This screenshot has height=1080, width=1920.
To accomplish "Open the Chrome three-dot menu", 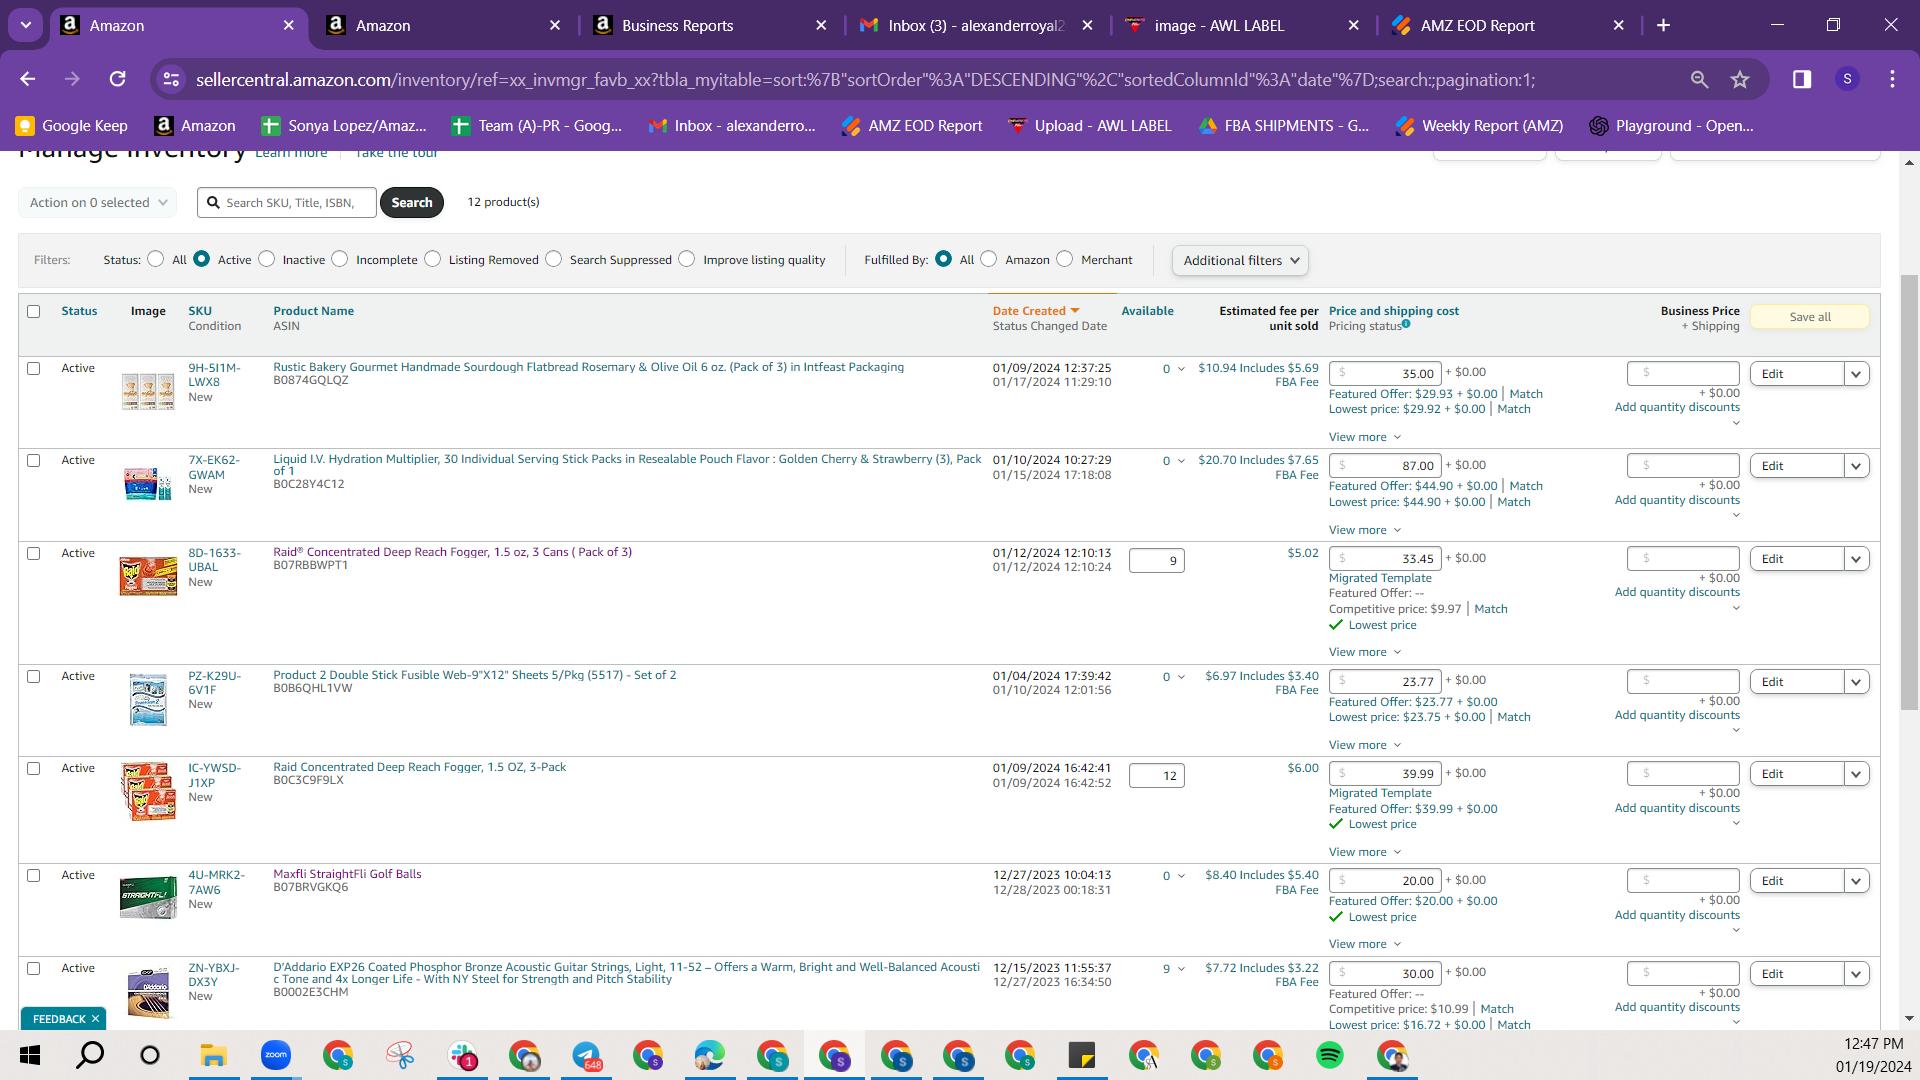I will coord(1892,79).
